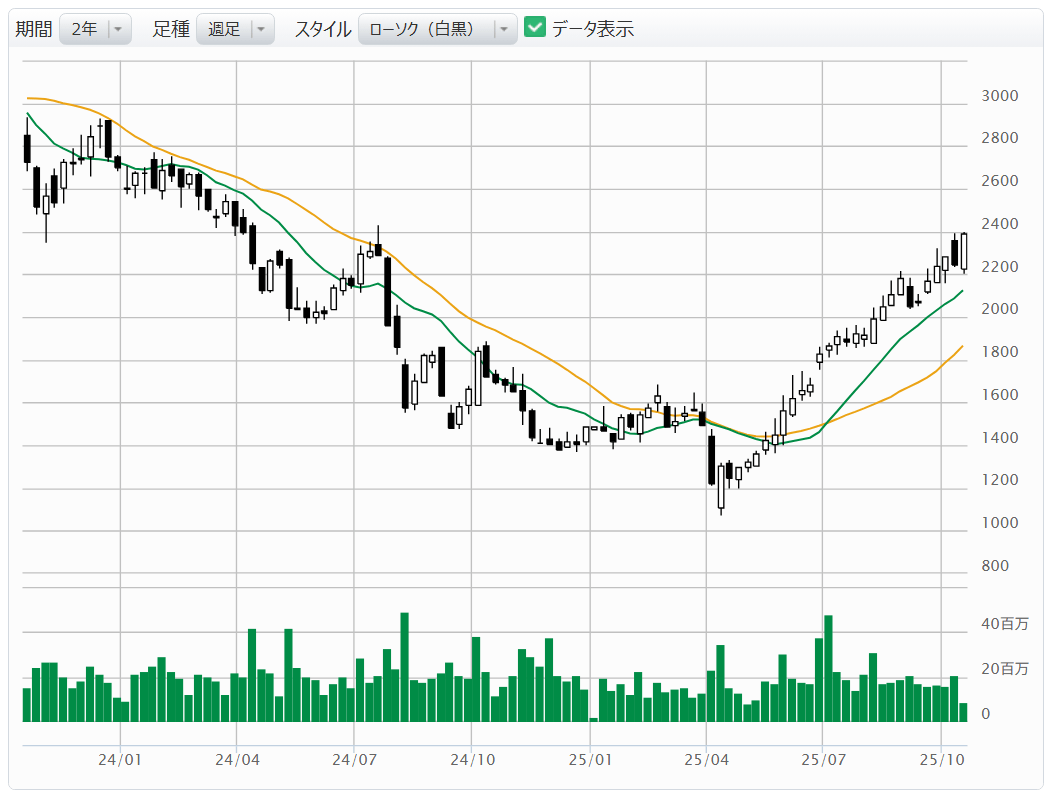Select the 24/04 date axis label
The height and width of the screenshot is (799, 1056).
tap(237, 760)
